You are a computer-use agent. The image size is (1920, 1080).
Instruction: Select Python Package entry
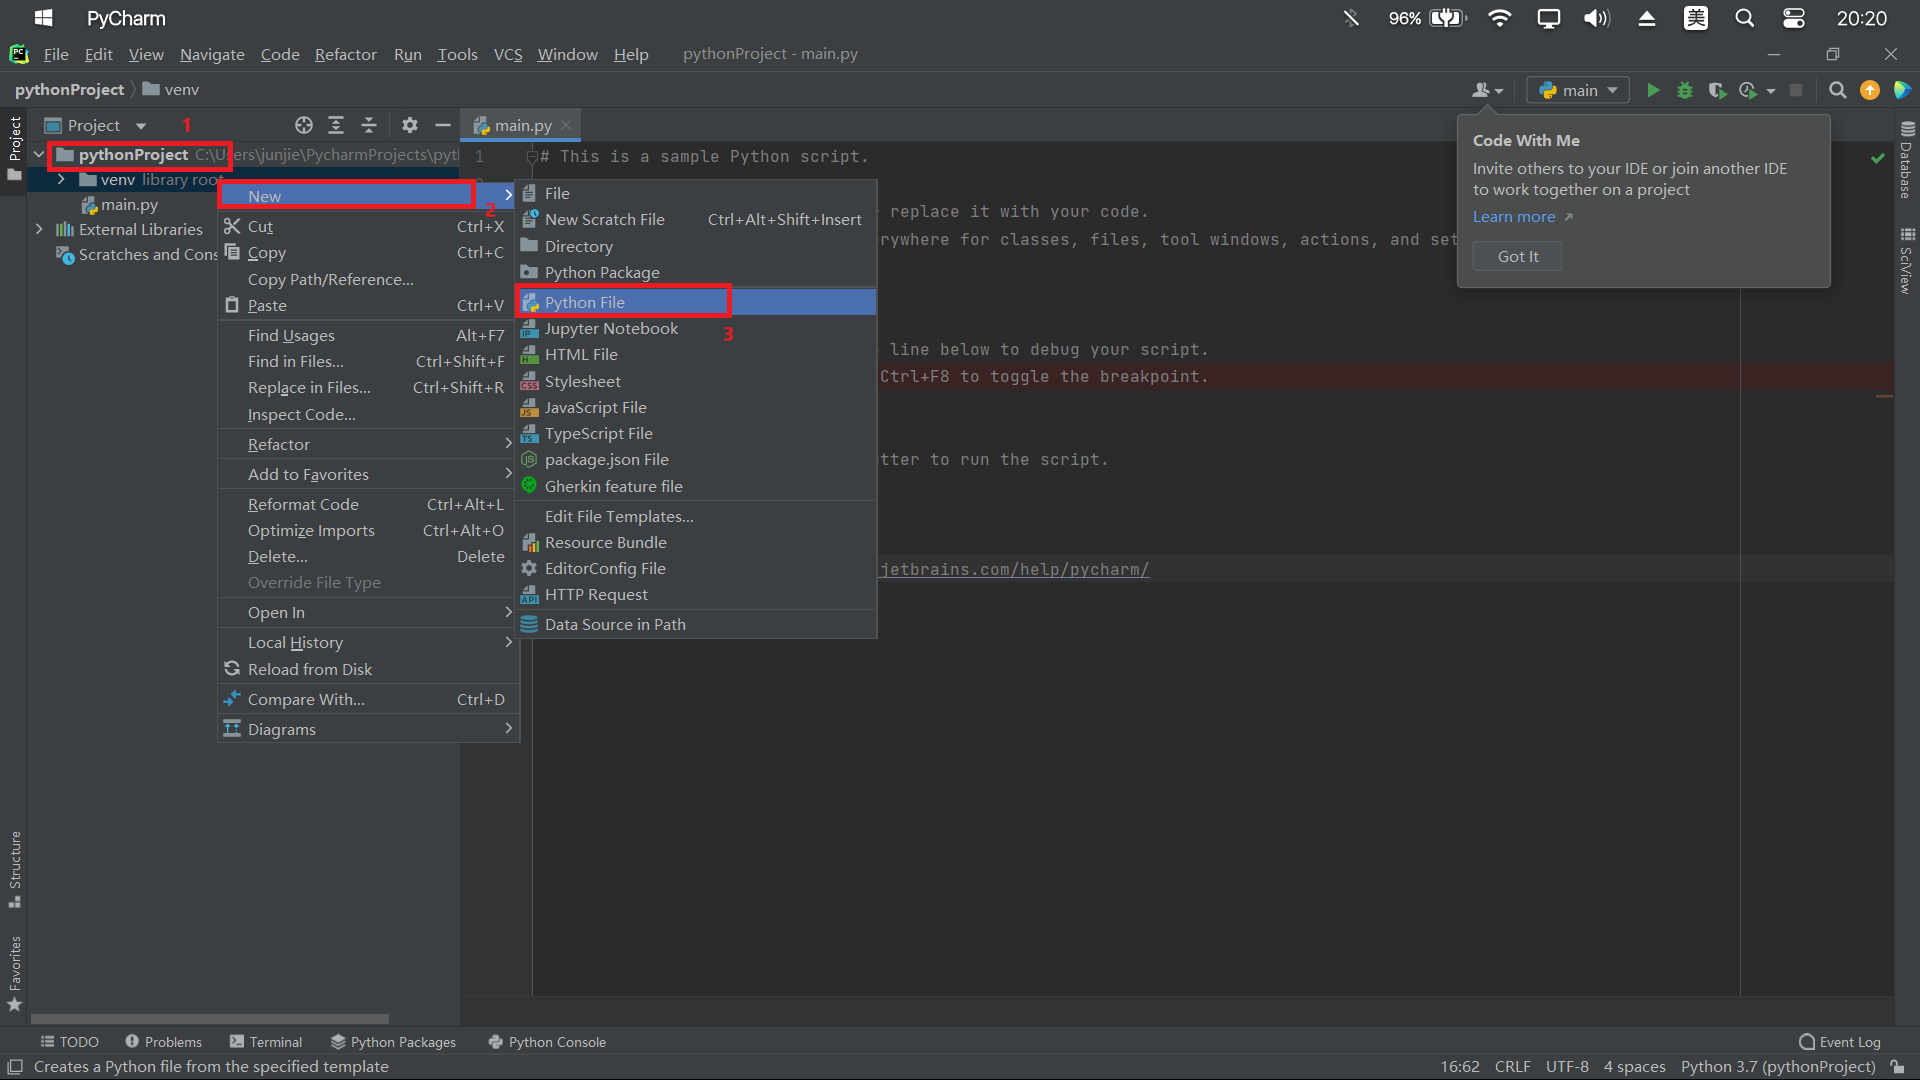pyautogui.click(x=696, y=272)
